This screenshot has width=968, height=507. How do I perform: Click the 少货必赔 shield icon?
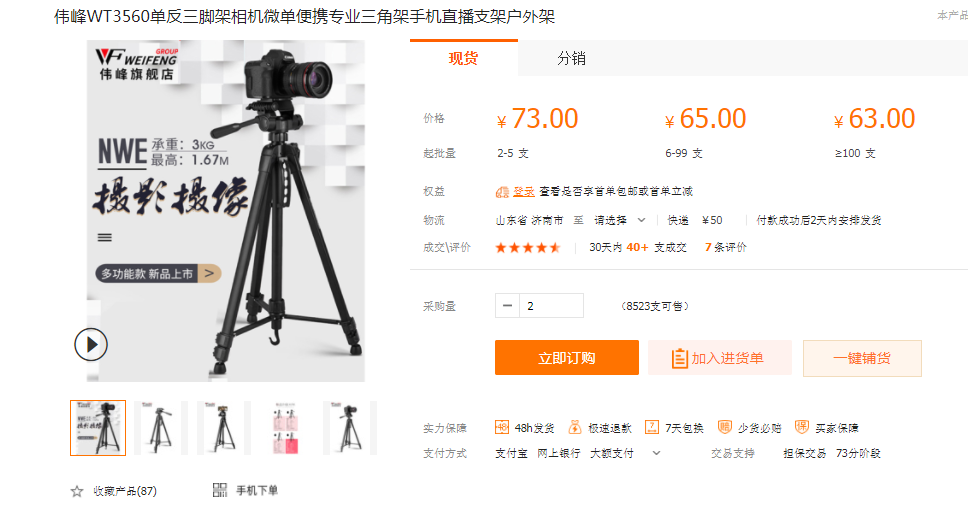tap(724, 427)
